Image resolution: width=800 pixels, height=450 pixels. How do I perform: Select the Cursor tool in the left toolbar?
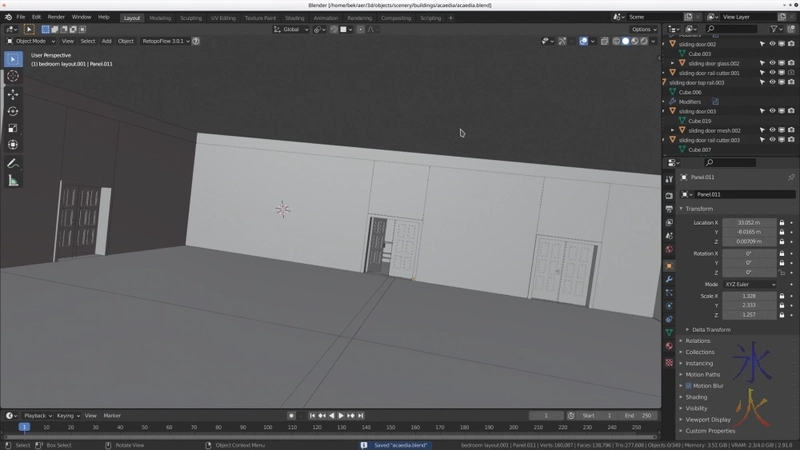coord(13,76)
